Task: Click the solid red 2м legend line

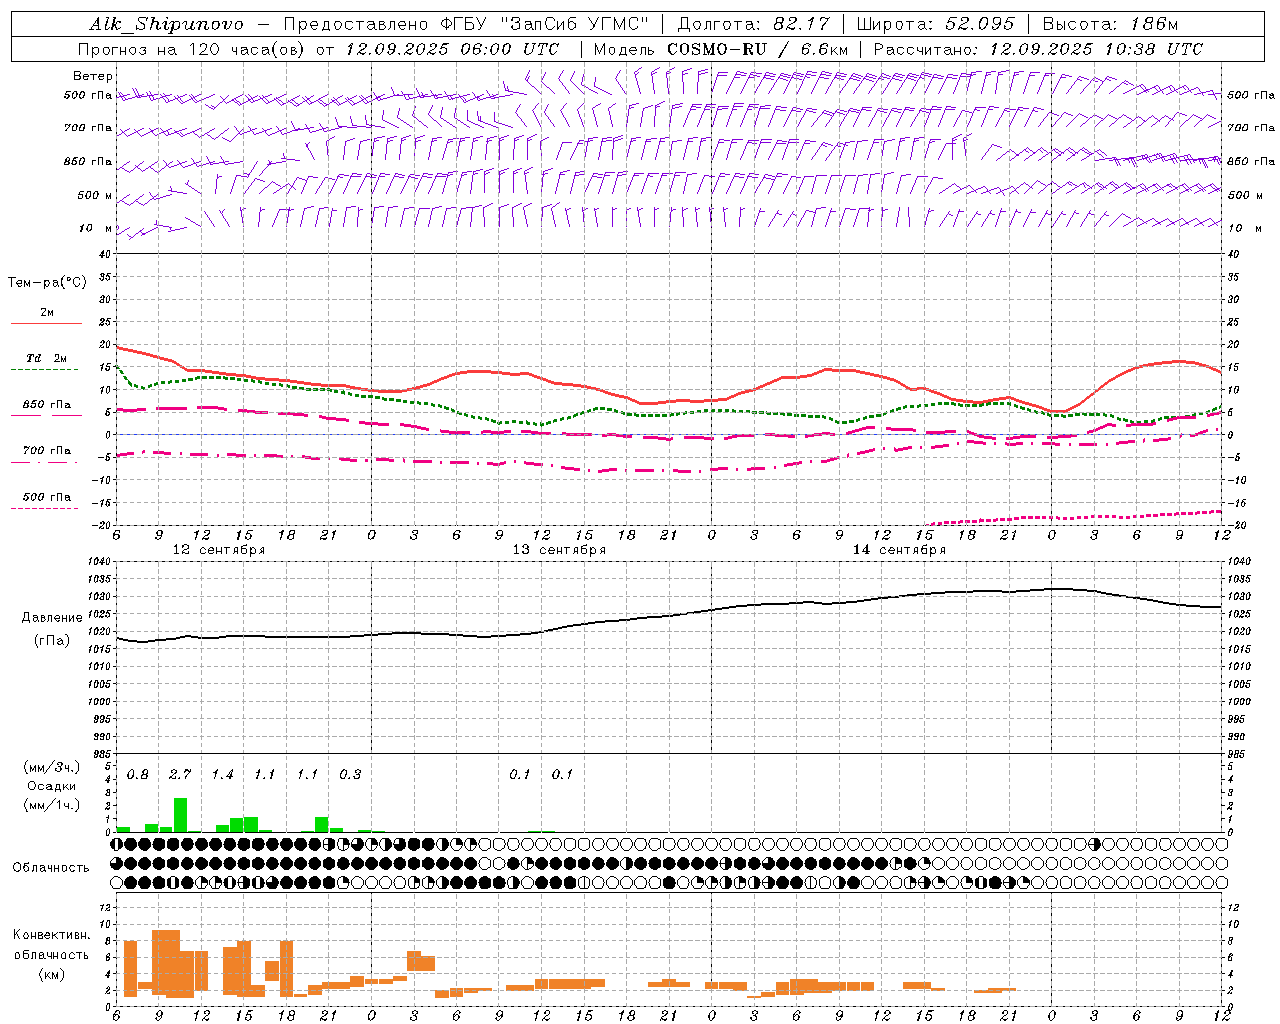Action: click(x=46, y=323)
